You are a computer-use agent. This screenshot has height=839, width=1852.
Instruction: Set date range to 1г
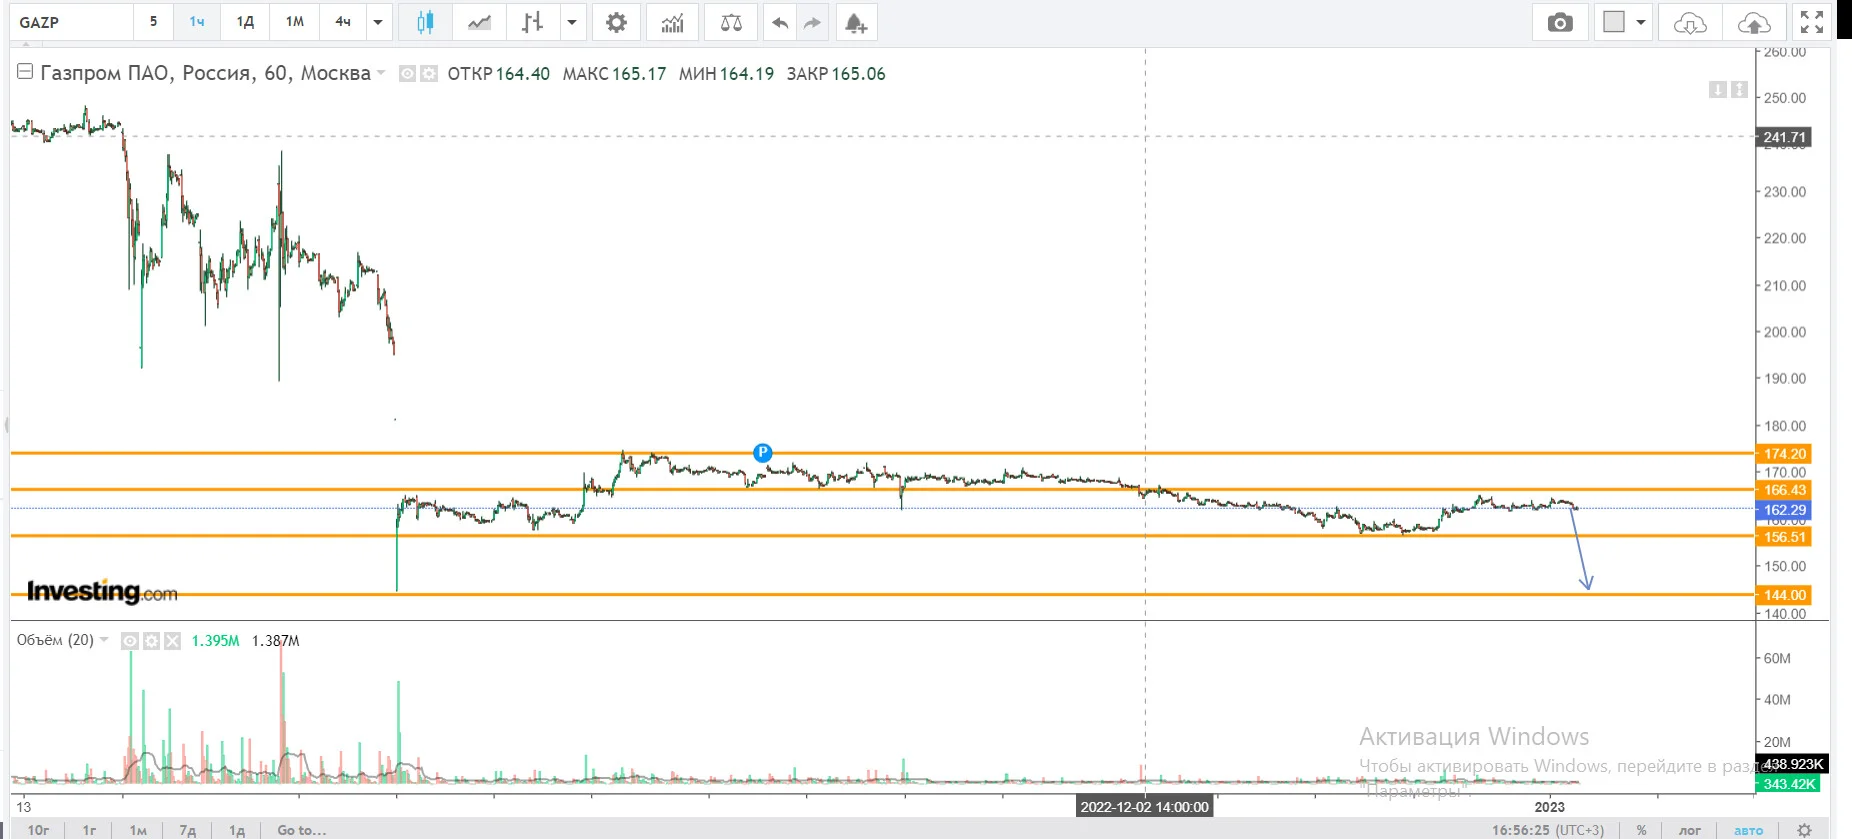[x=89, y=830]
